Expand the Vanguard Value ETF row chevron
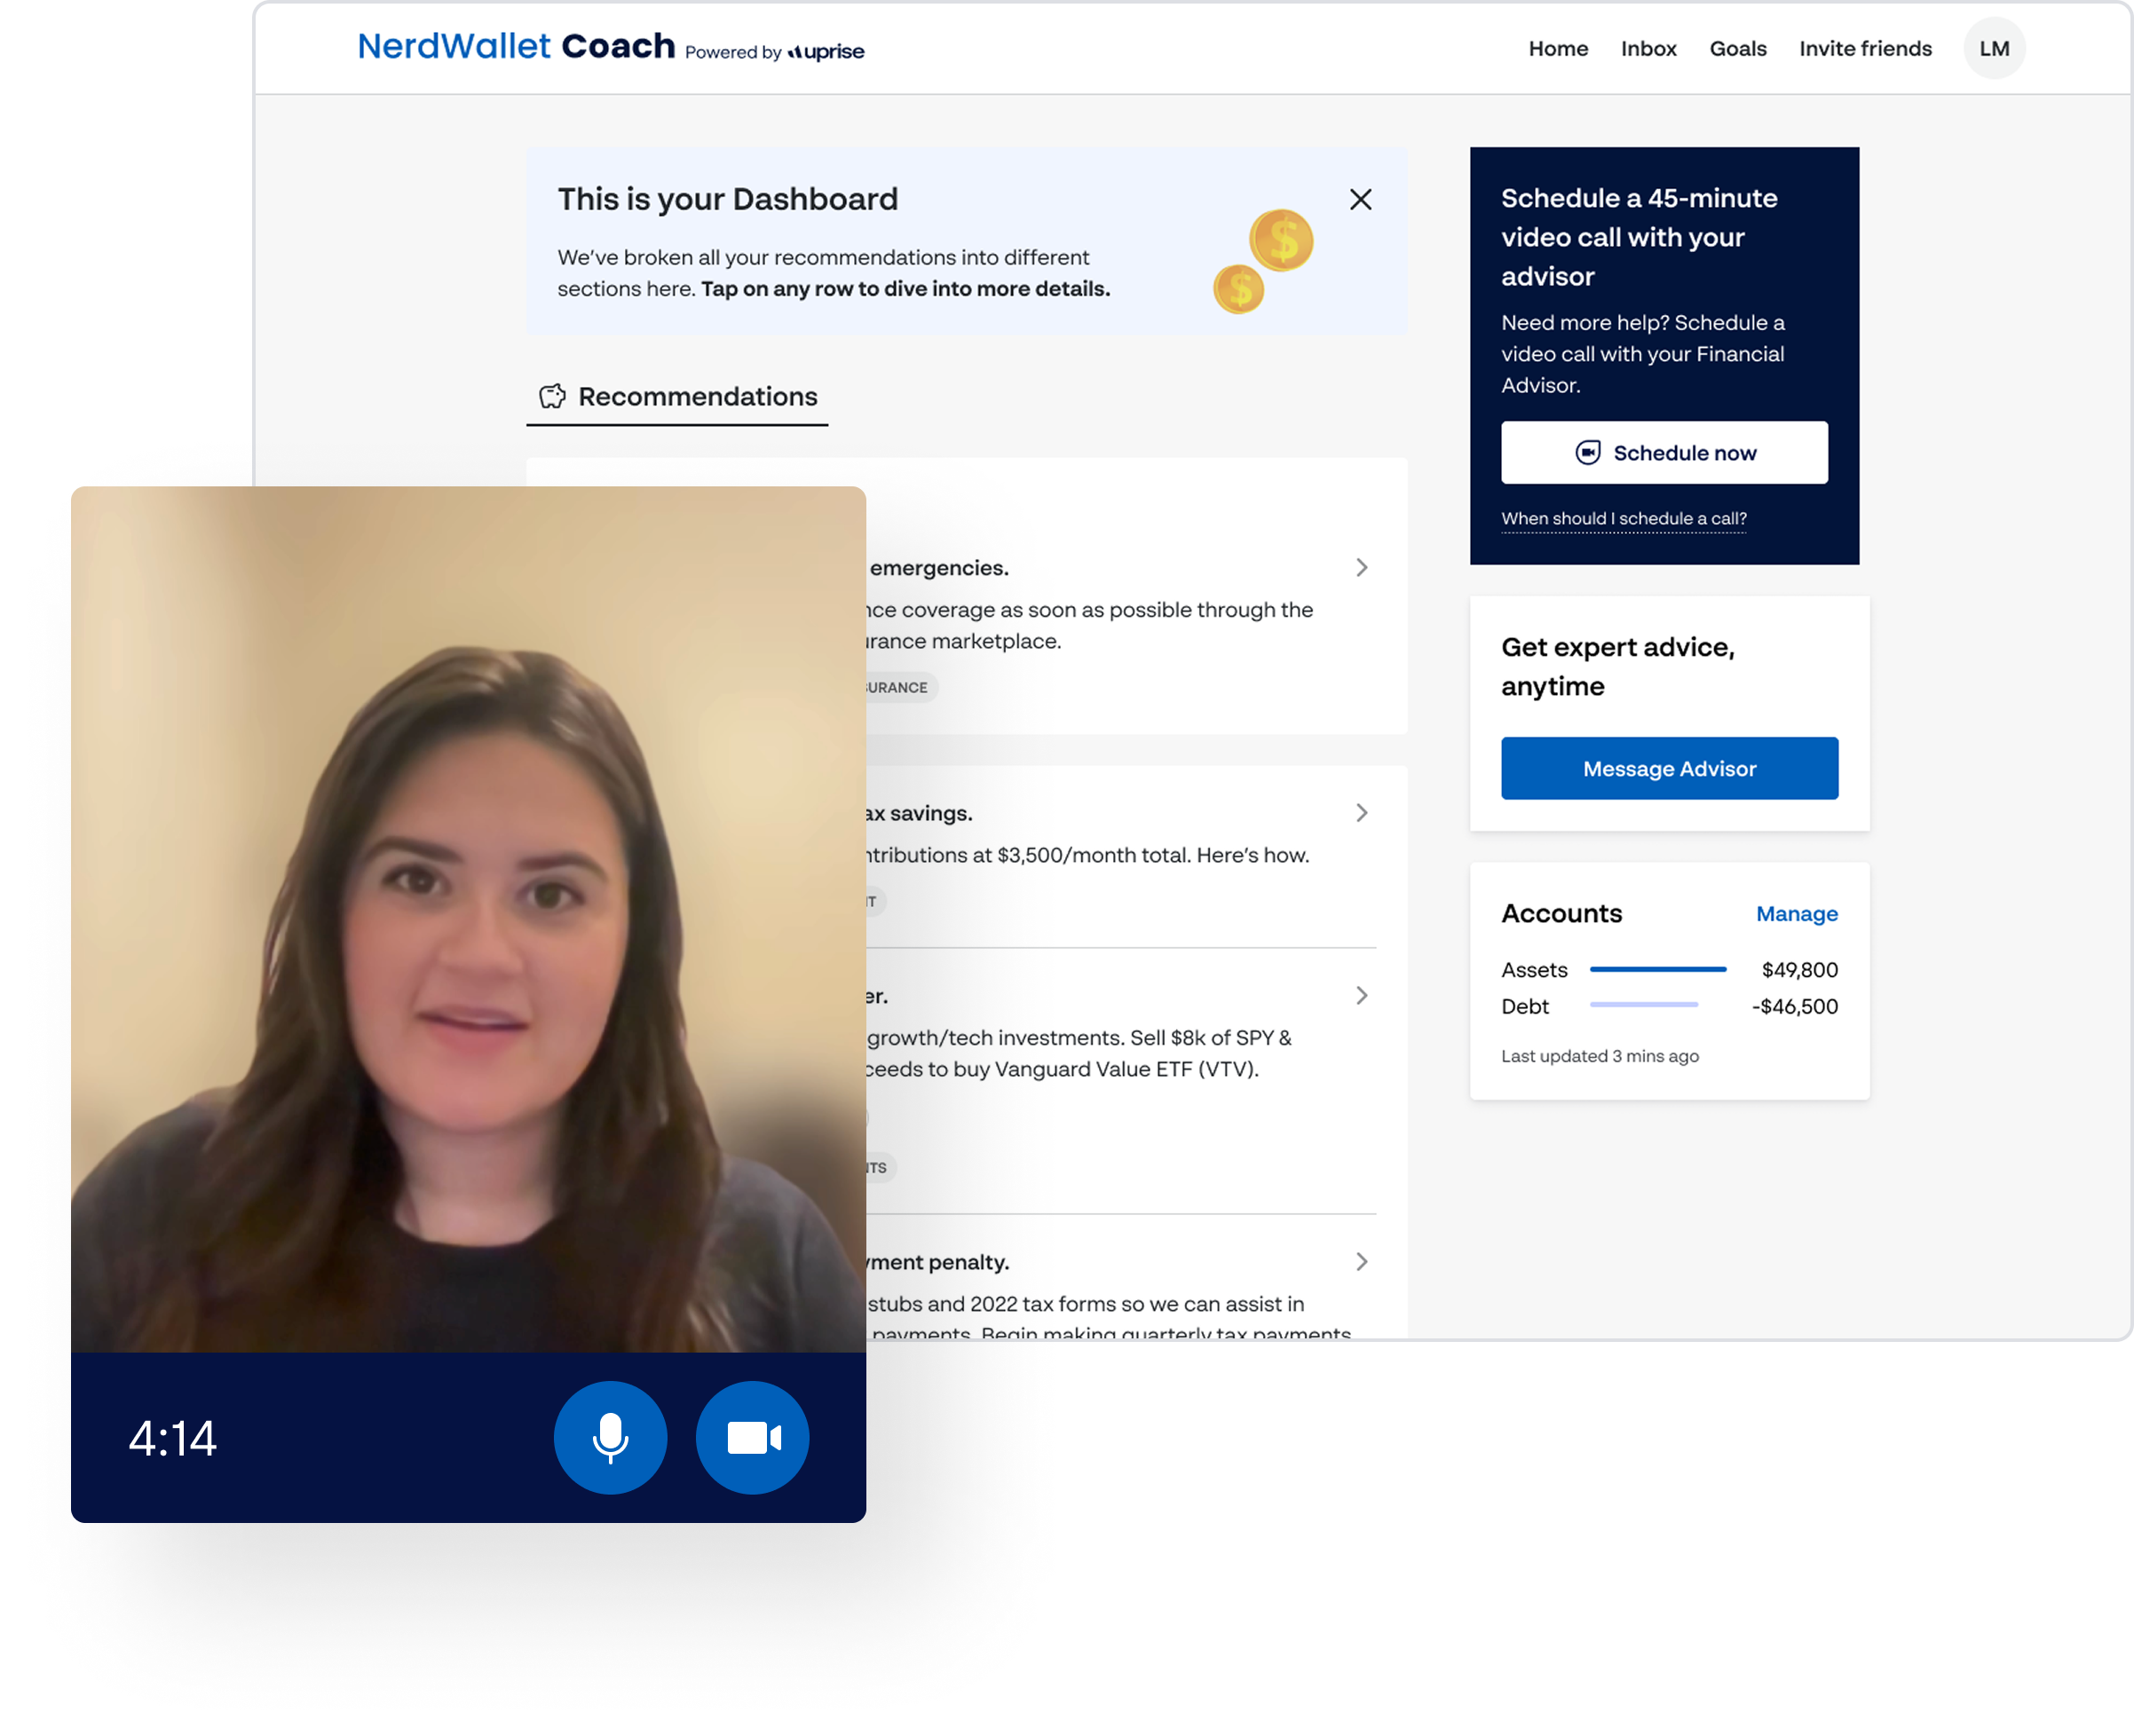This screenshot has height=1736, width=2134. [1361, 996]
